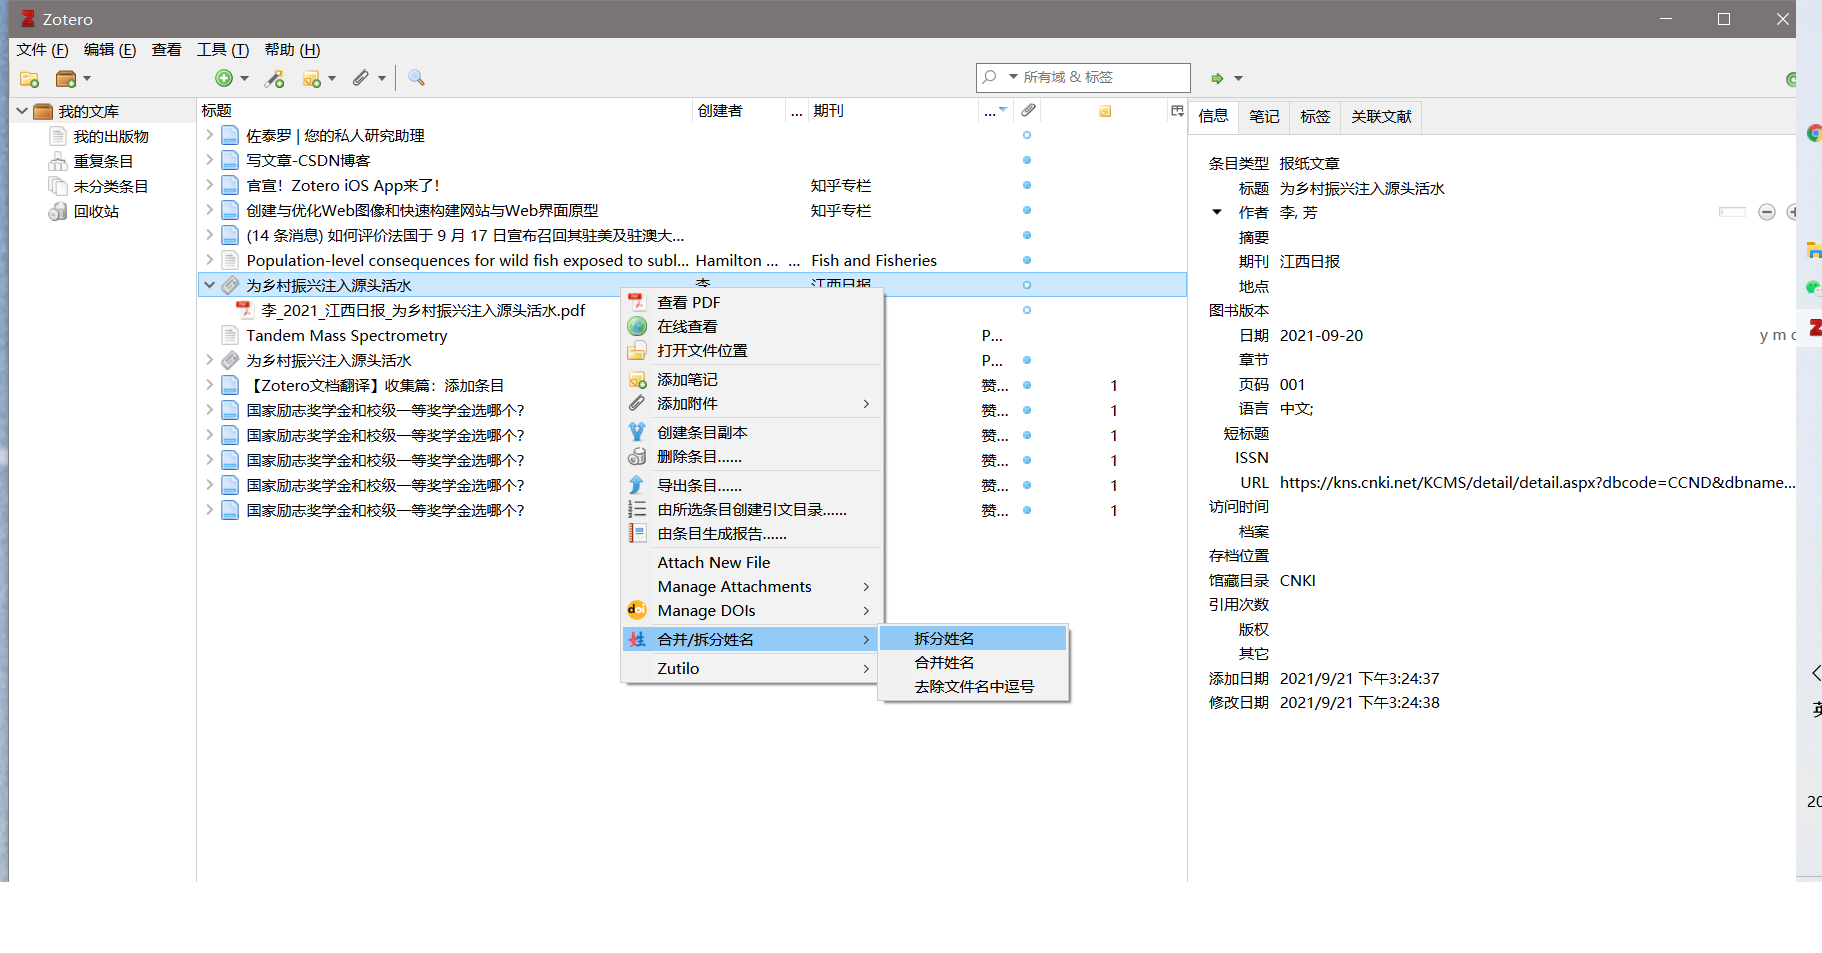Collapse the 我的文库 library tree

(22, 111)
